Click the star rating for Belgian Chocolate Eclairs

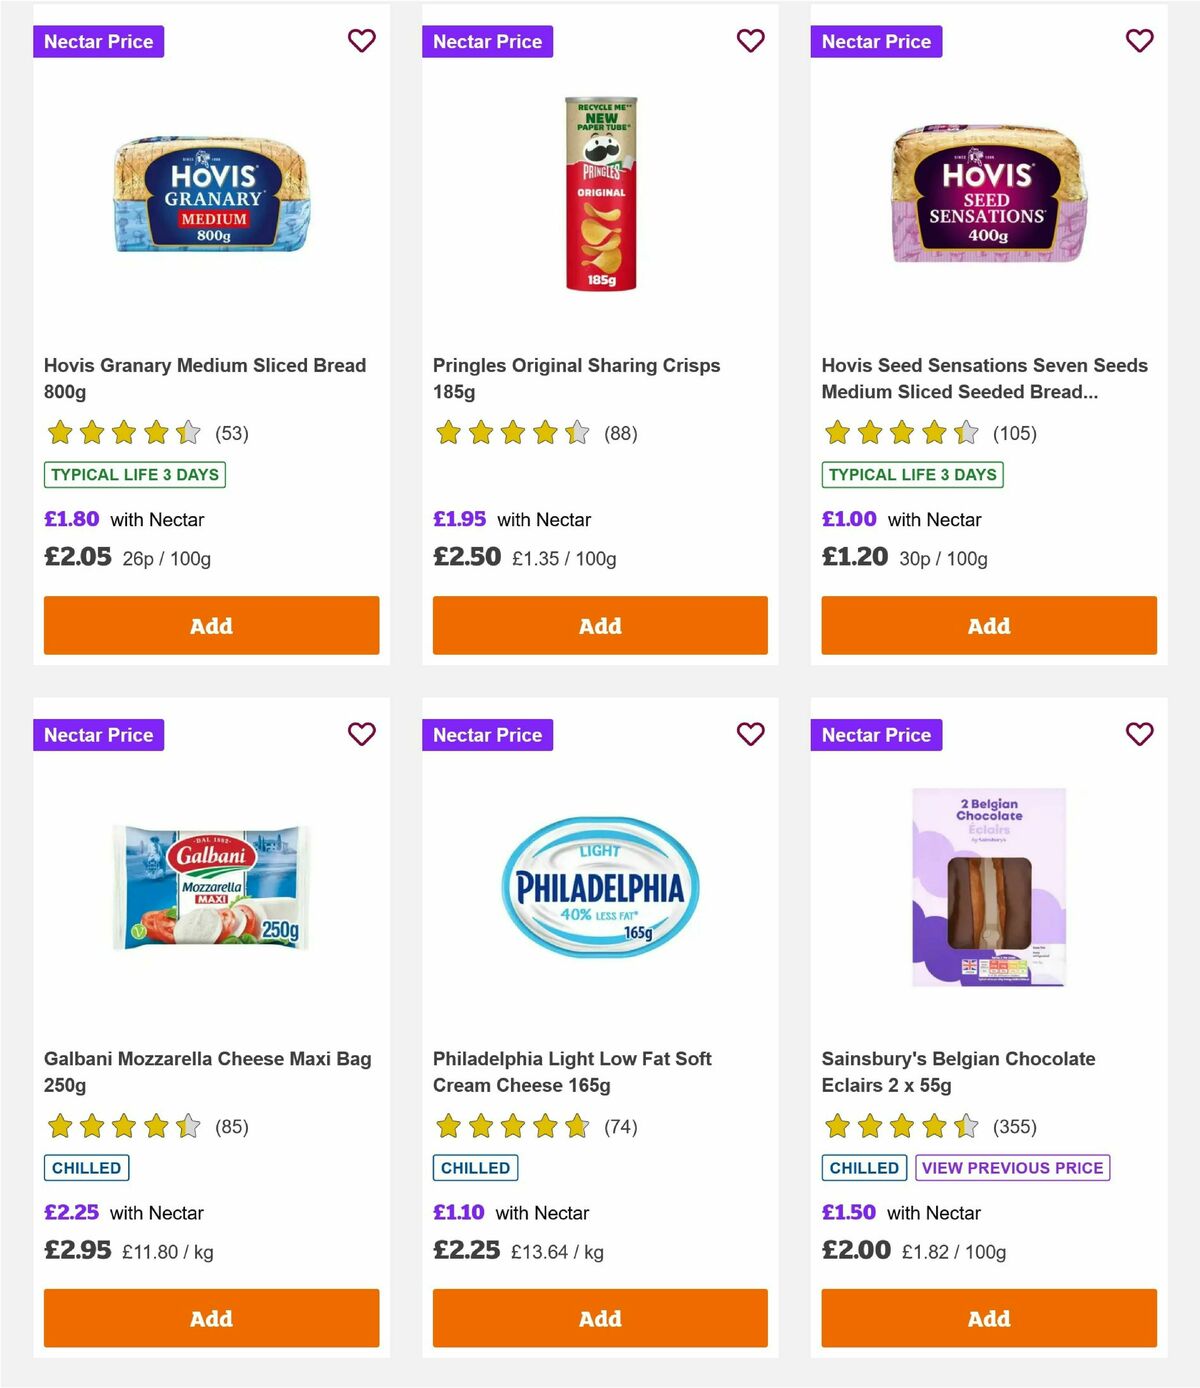[899, 1126]
